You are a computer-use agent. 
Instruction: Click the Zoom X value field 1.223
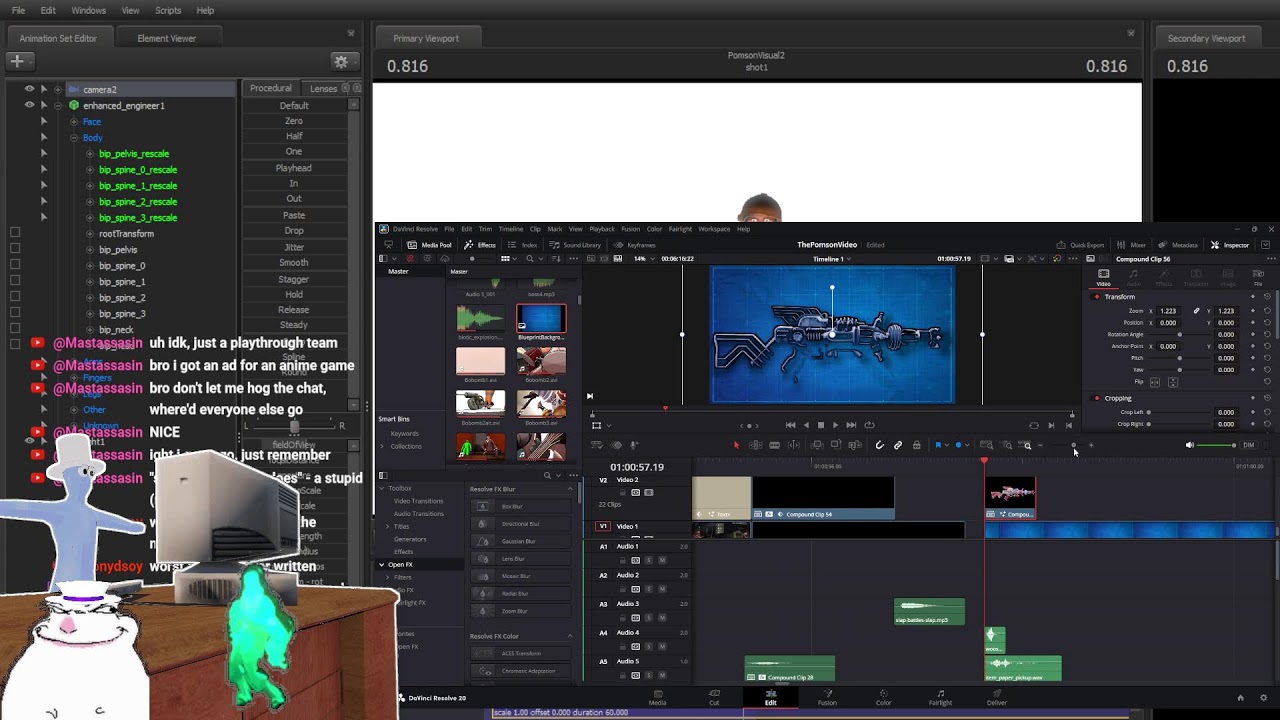click(x=1168, y=311)
